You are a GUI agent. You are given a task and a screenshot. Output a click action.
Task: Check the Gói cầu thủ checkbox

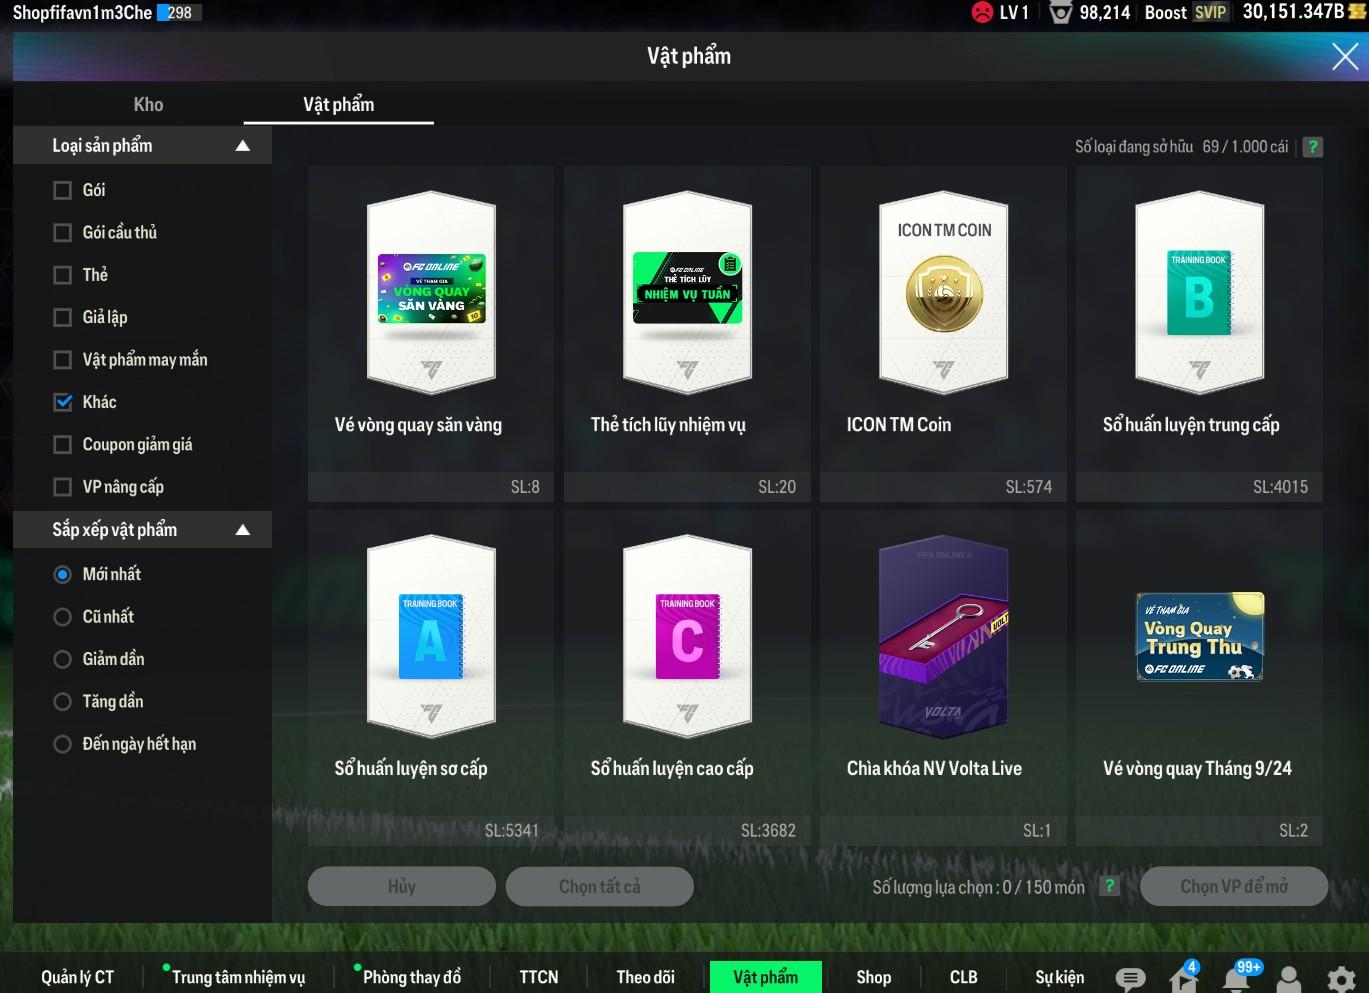click(63, 233)
